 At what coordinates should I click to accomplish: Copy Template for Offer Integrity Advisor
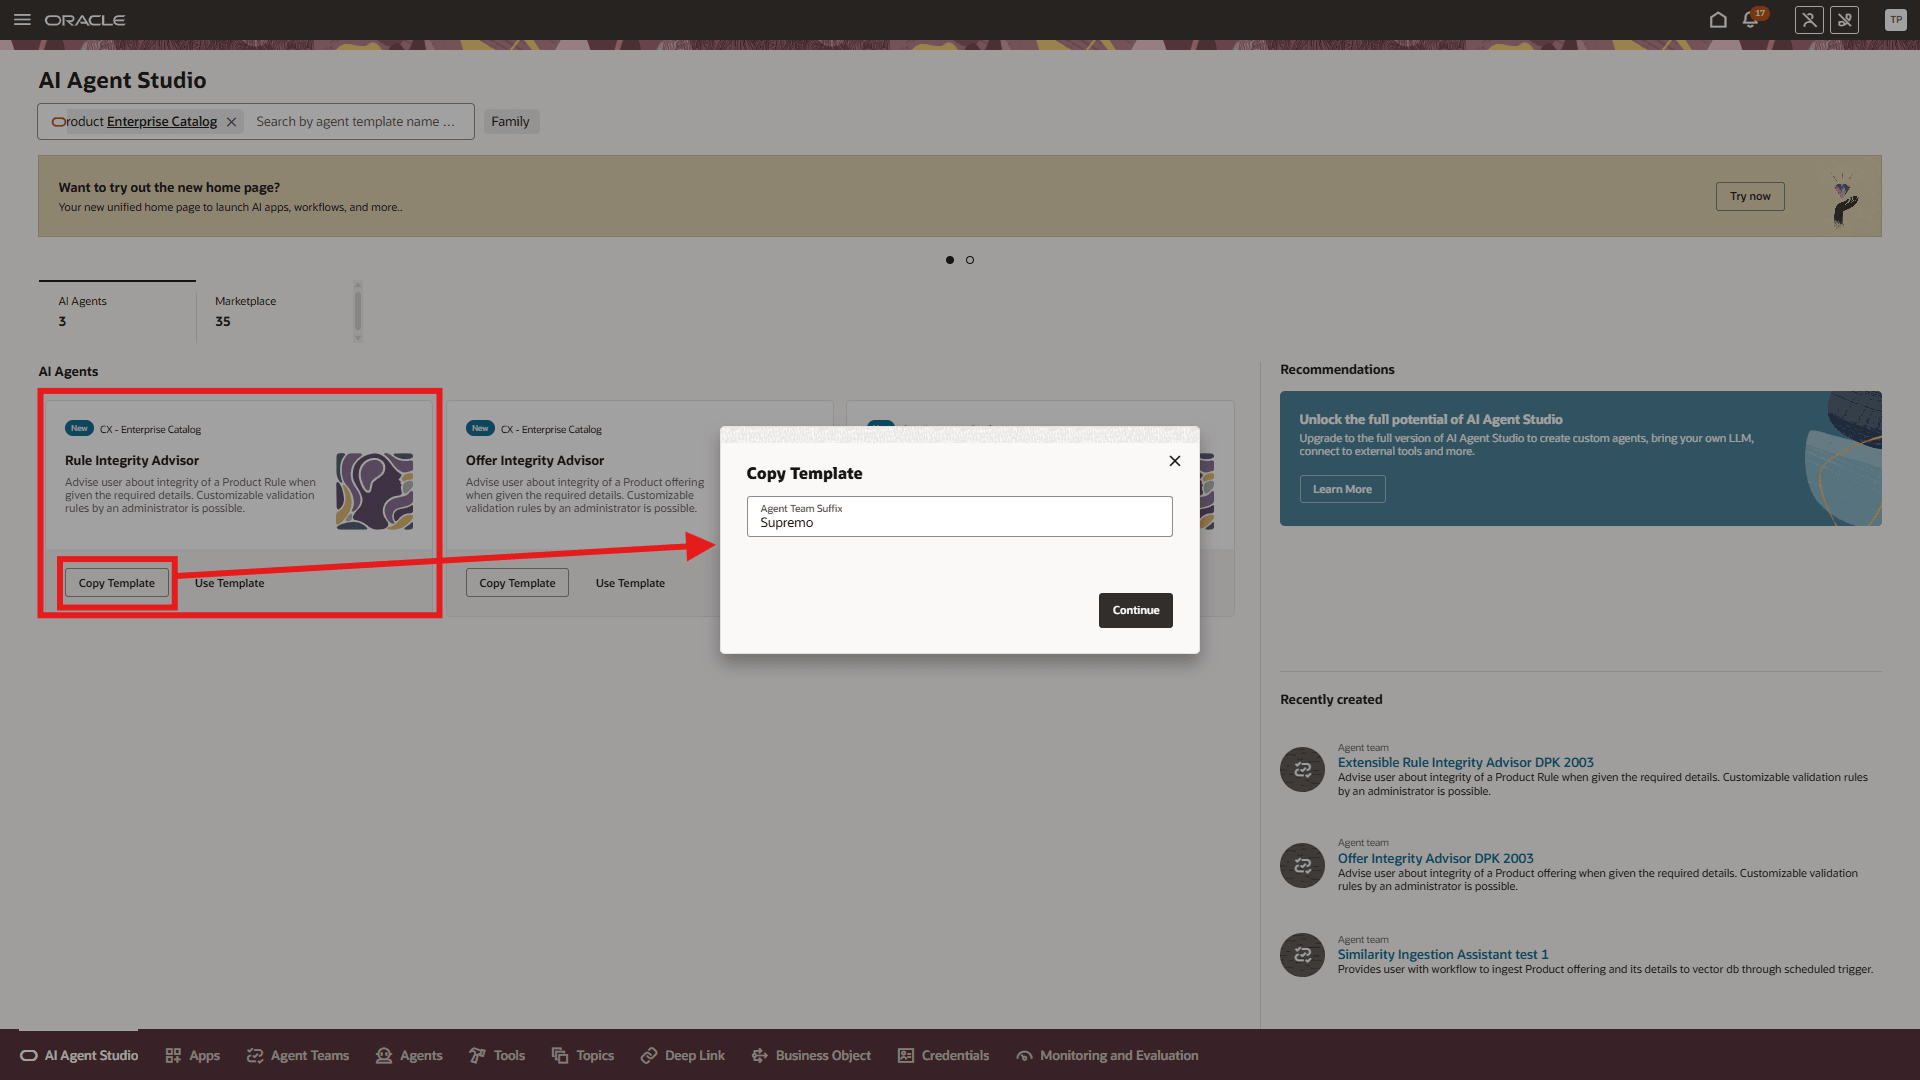point(517,583)
